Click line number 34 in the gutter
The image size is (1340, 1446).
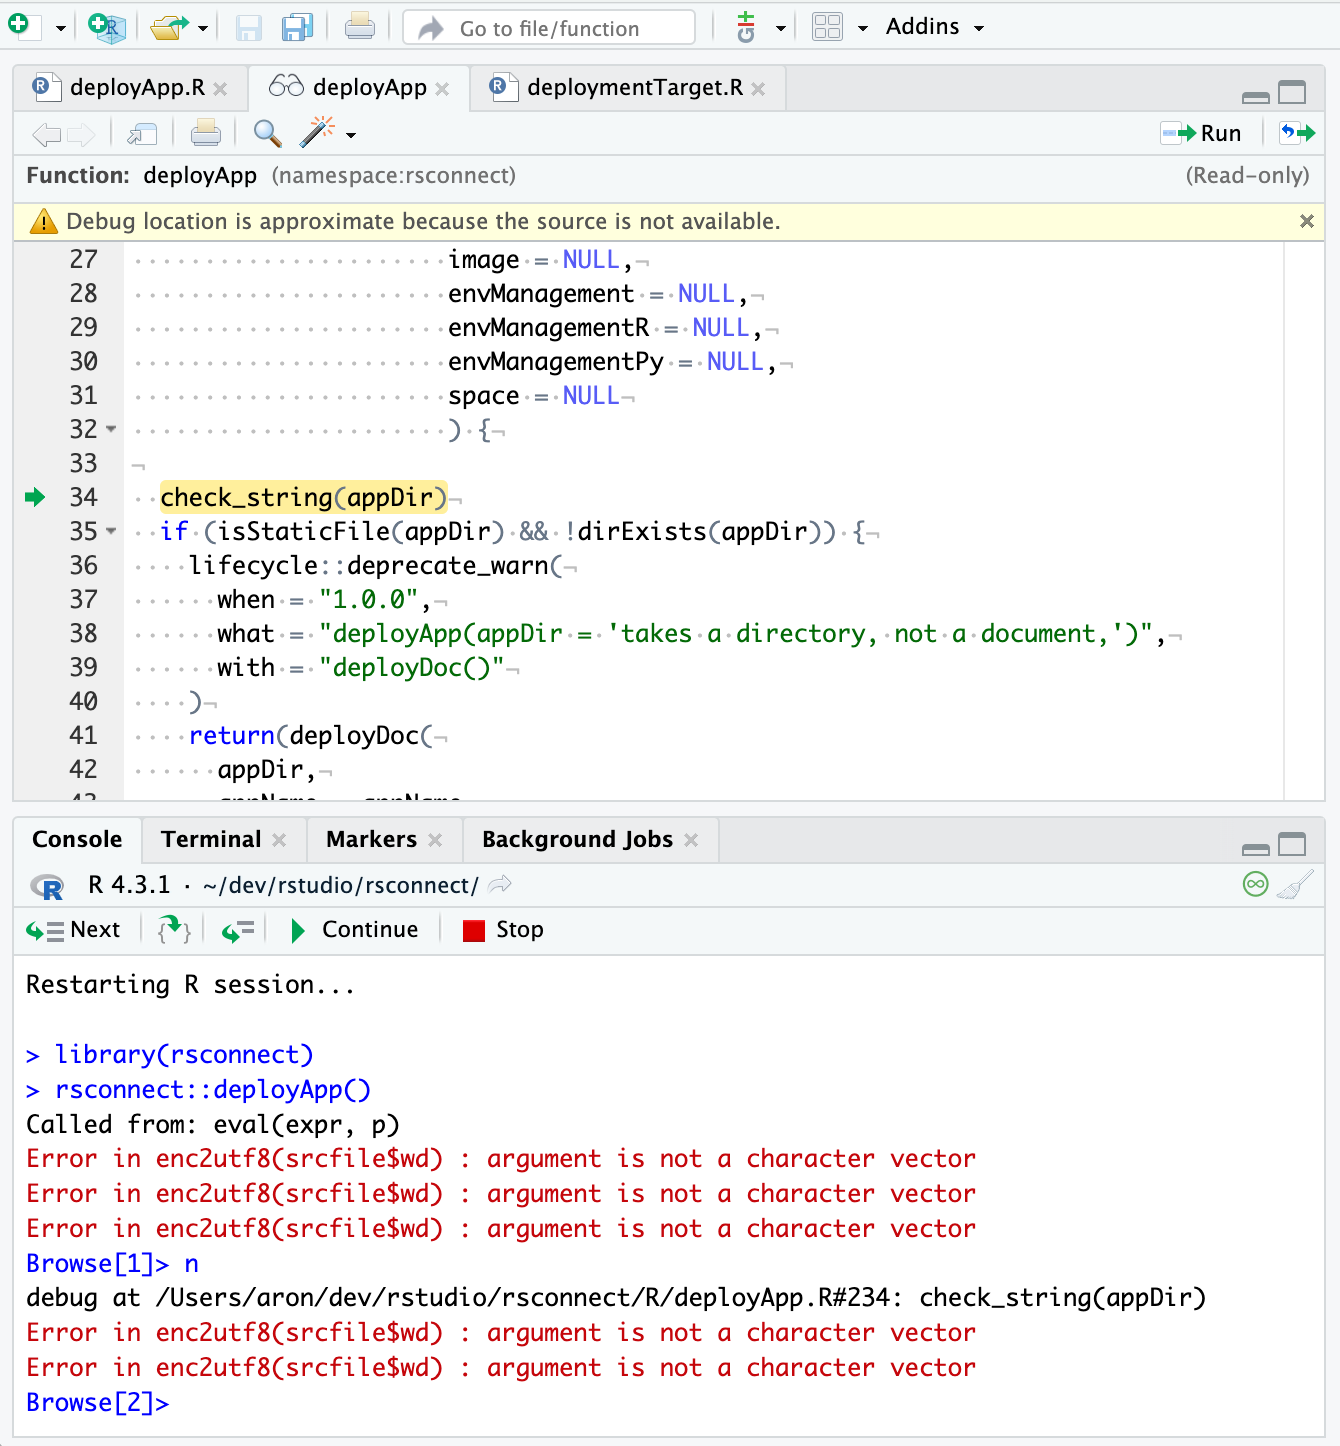click(x=83, y=498)
